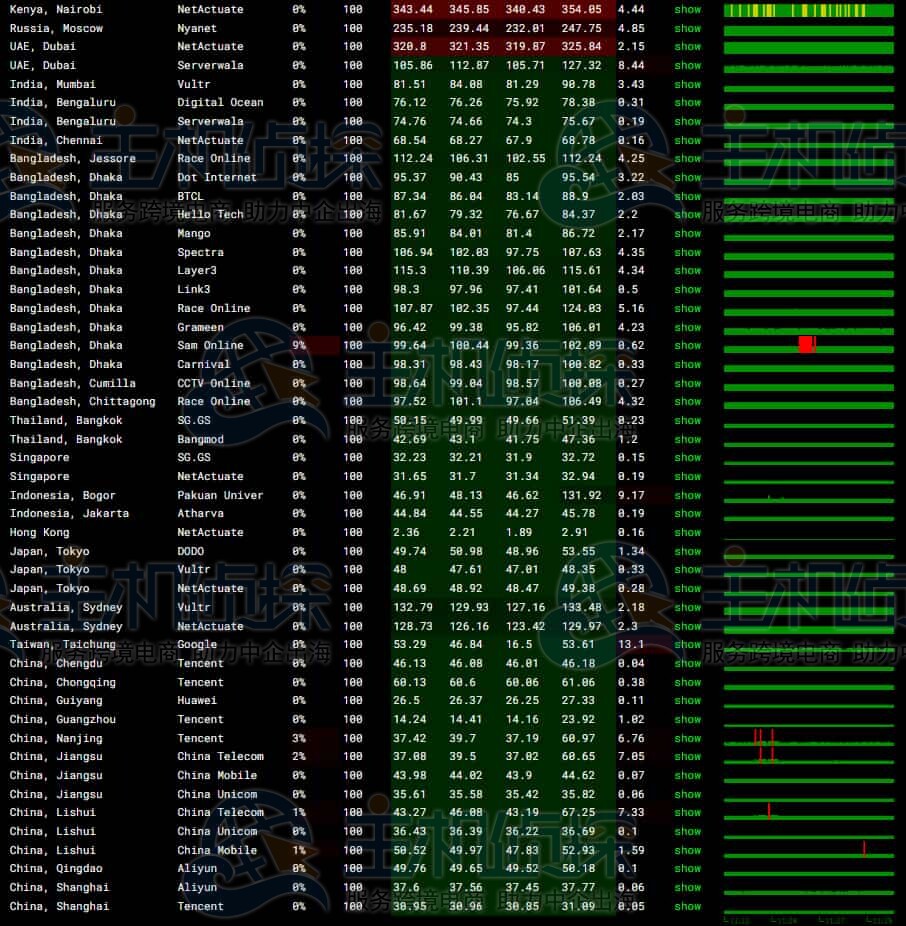
Task: Select 'Russia, Moscow' location cell
Action: [56, 28]
